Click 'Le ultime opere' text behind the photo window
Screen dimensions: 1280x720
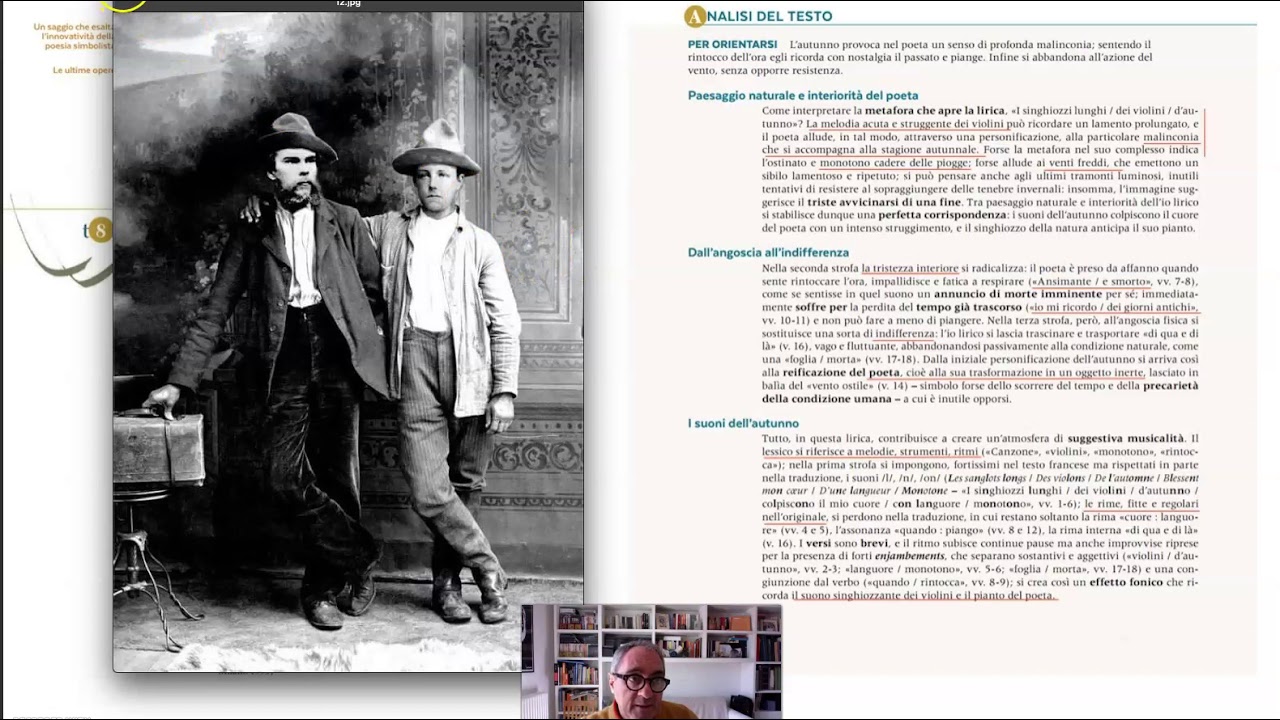pos(83,71)
